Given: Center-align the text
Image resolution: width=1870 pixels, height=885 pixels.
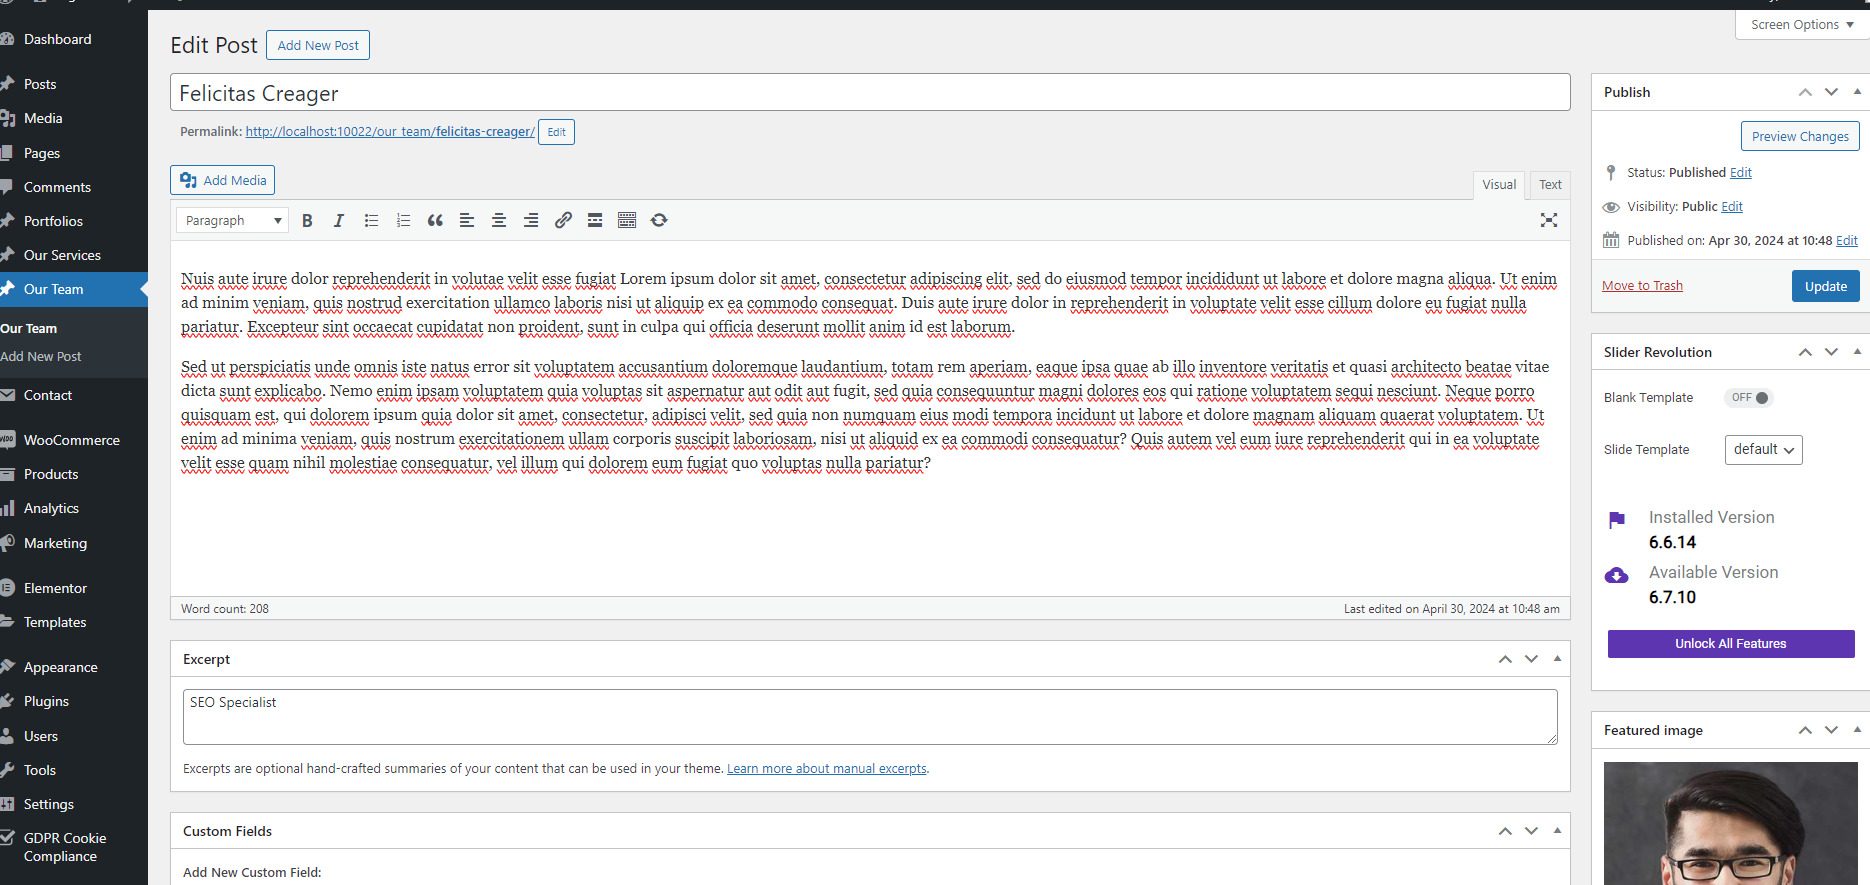Looking at the screenshot, I should 499,220.
